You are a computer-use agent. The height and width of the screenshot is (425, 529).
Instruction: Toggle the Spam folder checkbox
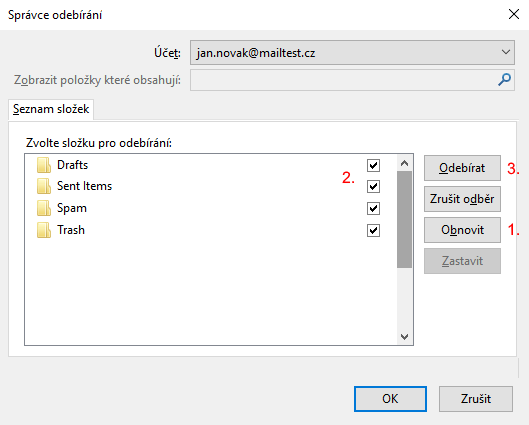point(373,208)
